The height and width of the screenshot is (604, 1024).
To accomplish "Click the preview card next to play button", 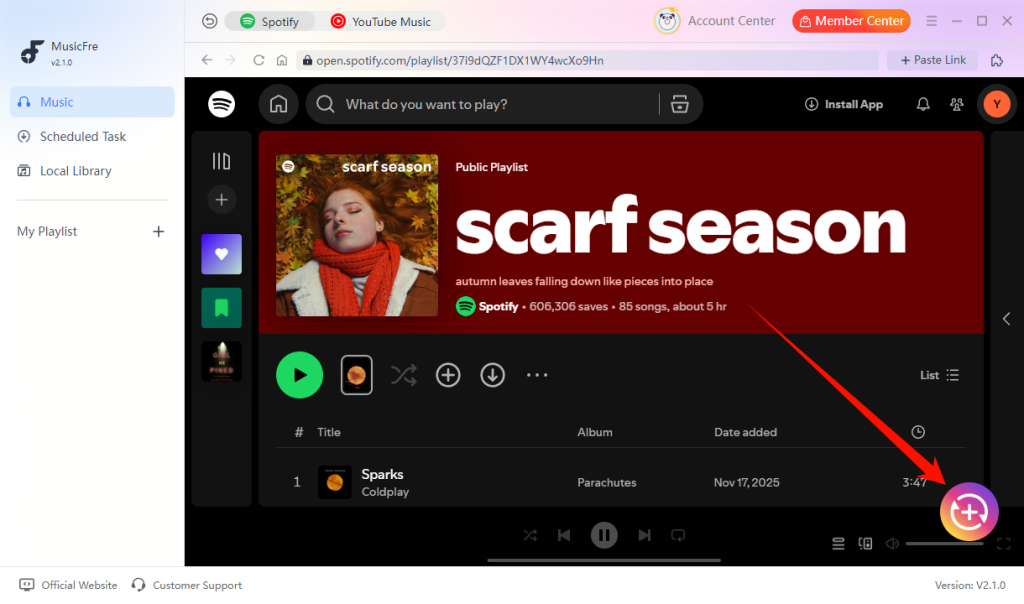I will coord(357,375).
